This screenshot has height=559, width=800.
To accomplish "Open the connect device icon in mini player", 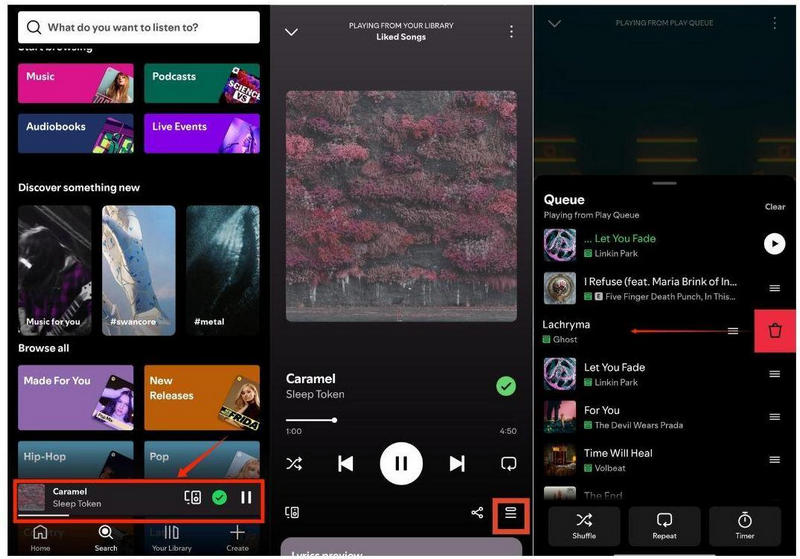I will [x=192, y=497].
